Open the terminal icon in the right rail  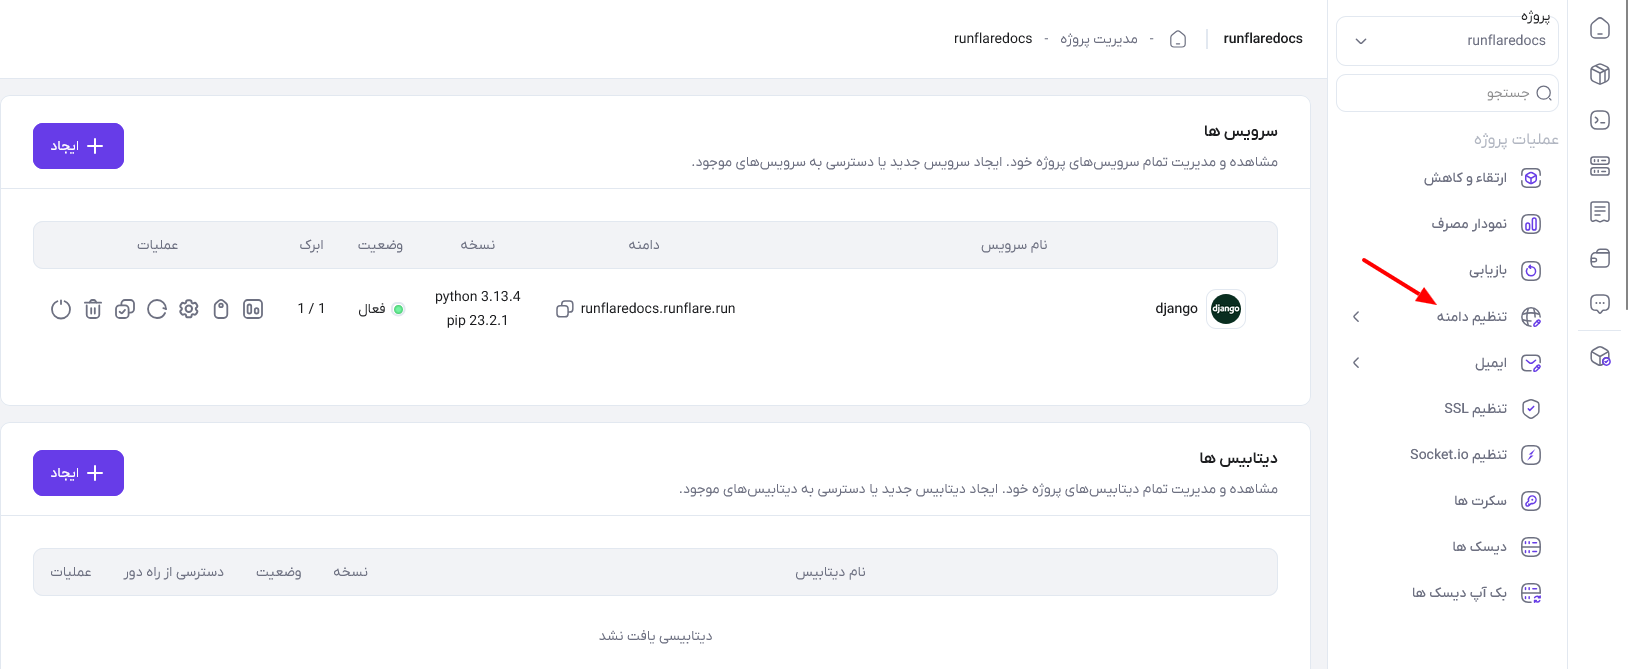(x=1600, y=120)
